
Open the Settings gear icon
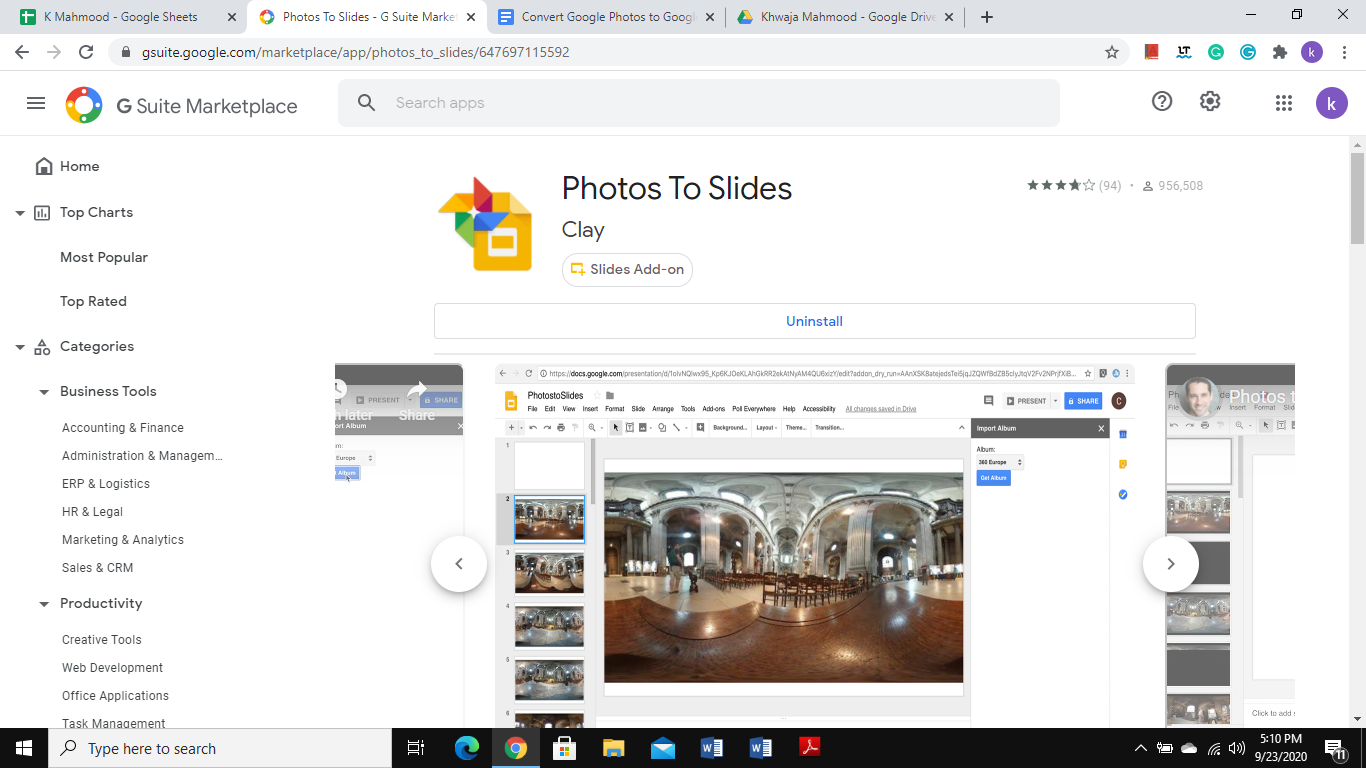click(x=1210, y=101)
